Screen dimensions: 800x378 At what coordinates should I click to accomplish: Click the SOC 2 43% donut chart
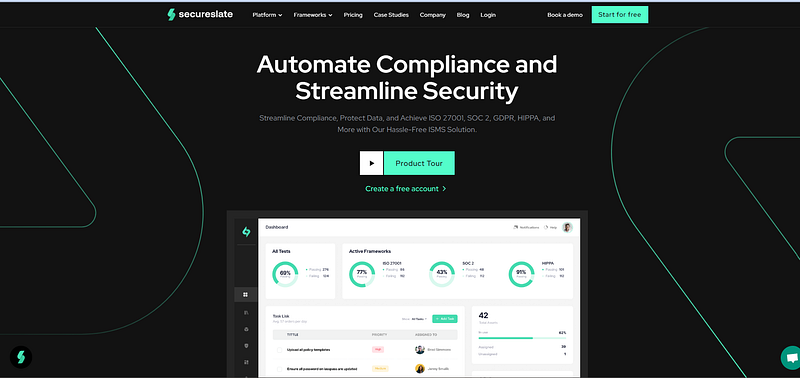(442, 274)
